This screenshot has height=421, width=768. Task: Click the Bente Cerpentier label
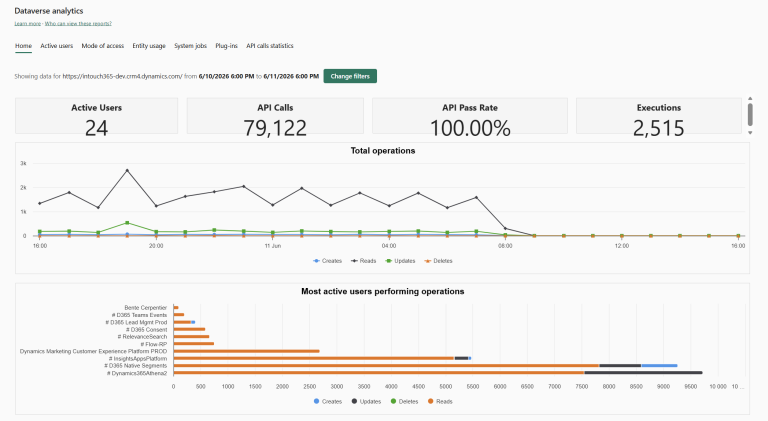[x=145, y=308]
